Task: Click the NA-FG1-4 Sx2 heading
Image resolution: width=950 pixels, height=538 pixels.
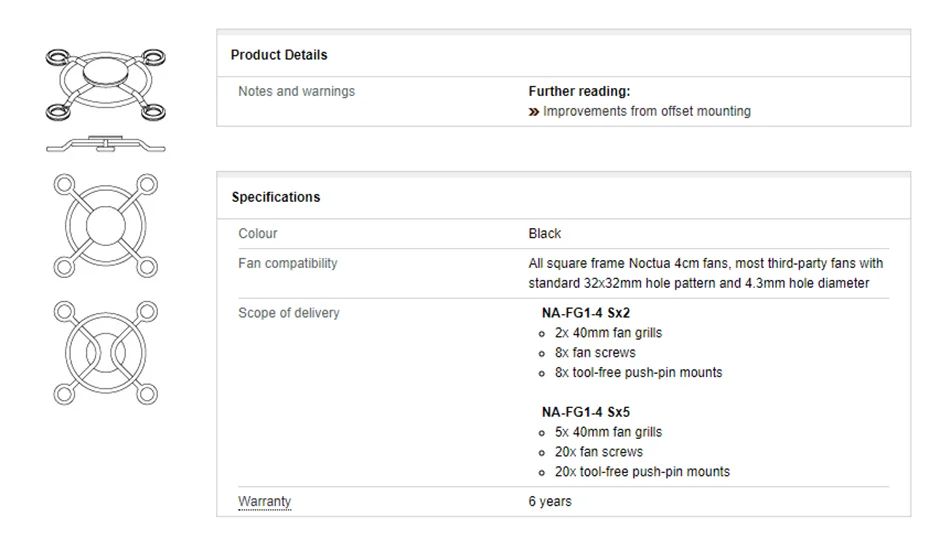Action: click(x=586, y=313)
